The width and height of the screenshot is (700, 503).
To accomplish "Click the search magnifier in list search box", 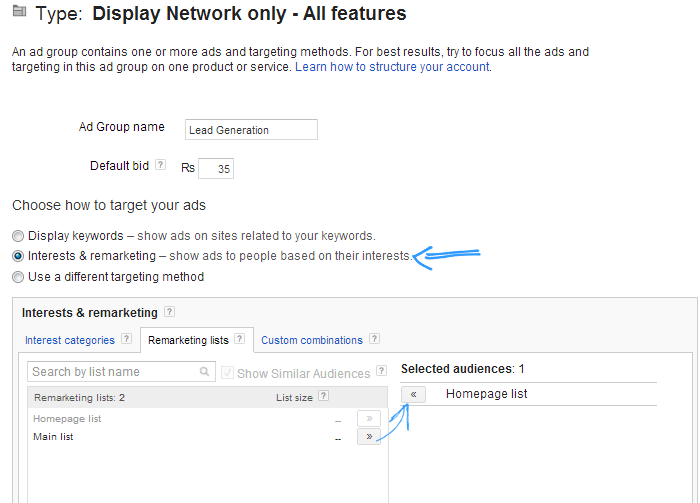I will (204, 371).
